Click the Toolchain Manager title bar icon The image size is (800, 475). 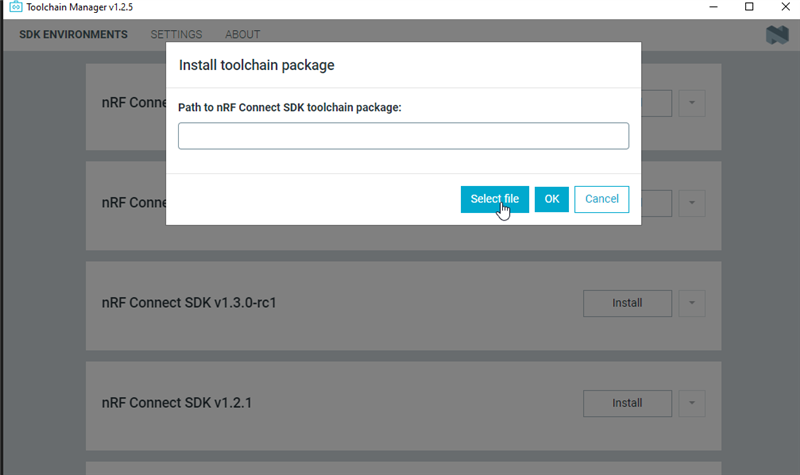tap(16, 7)
